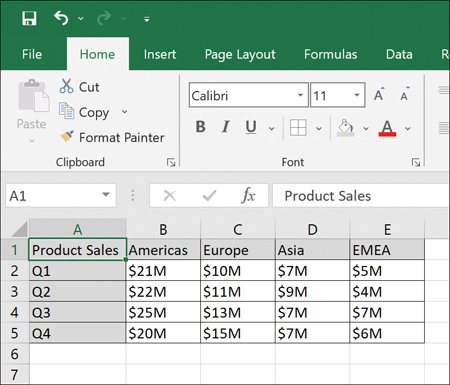Select the $25M cell in Americas column

click(x=163, y=312)
